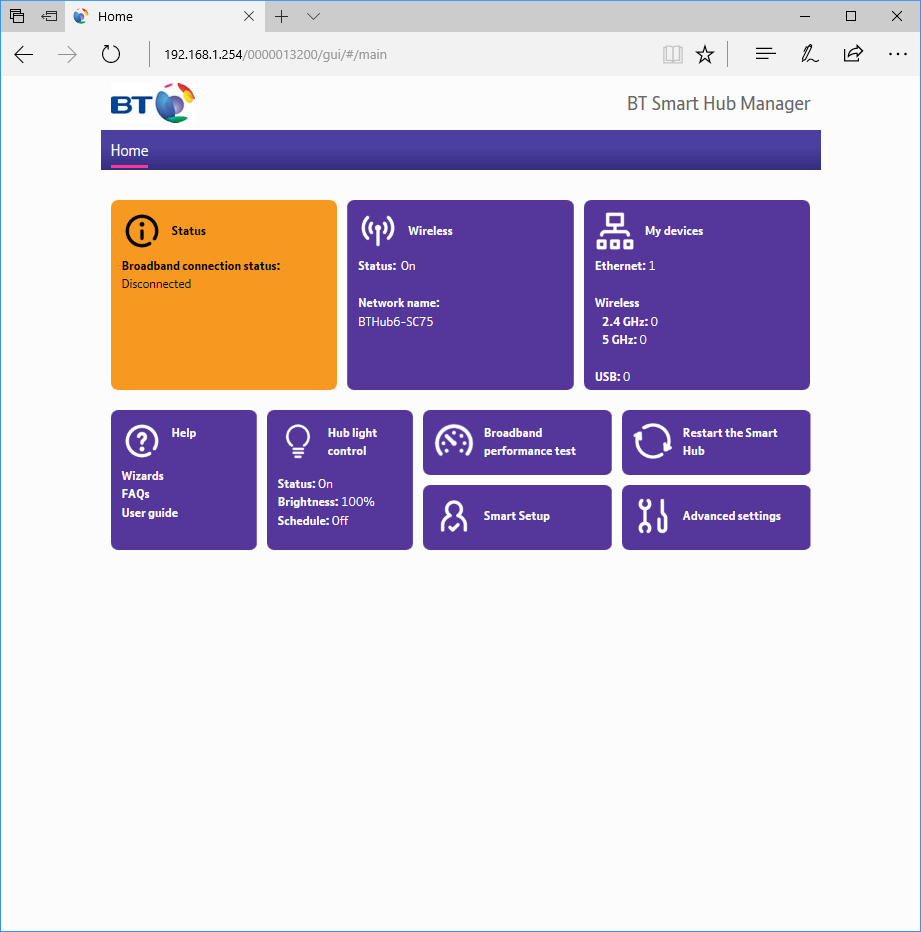921x932 pixels.
Task: Open a new browser tab
Action: (281, 17)
